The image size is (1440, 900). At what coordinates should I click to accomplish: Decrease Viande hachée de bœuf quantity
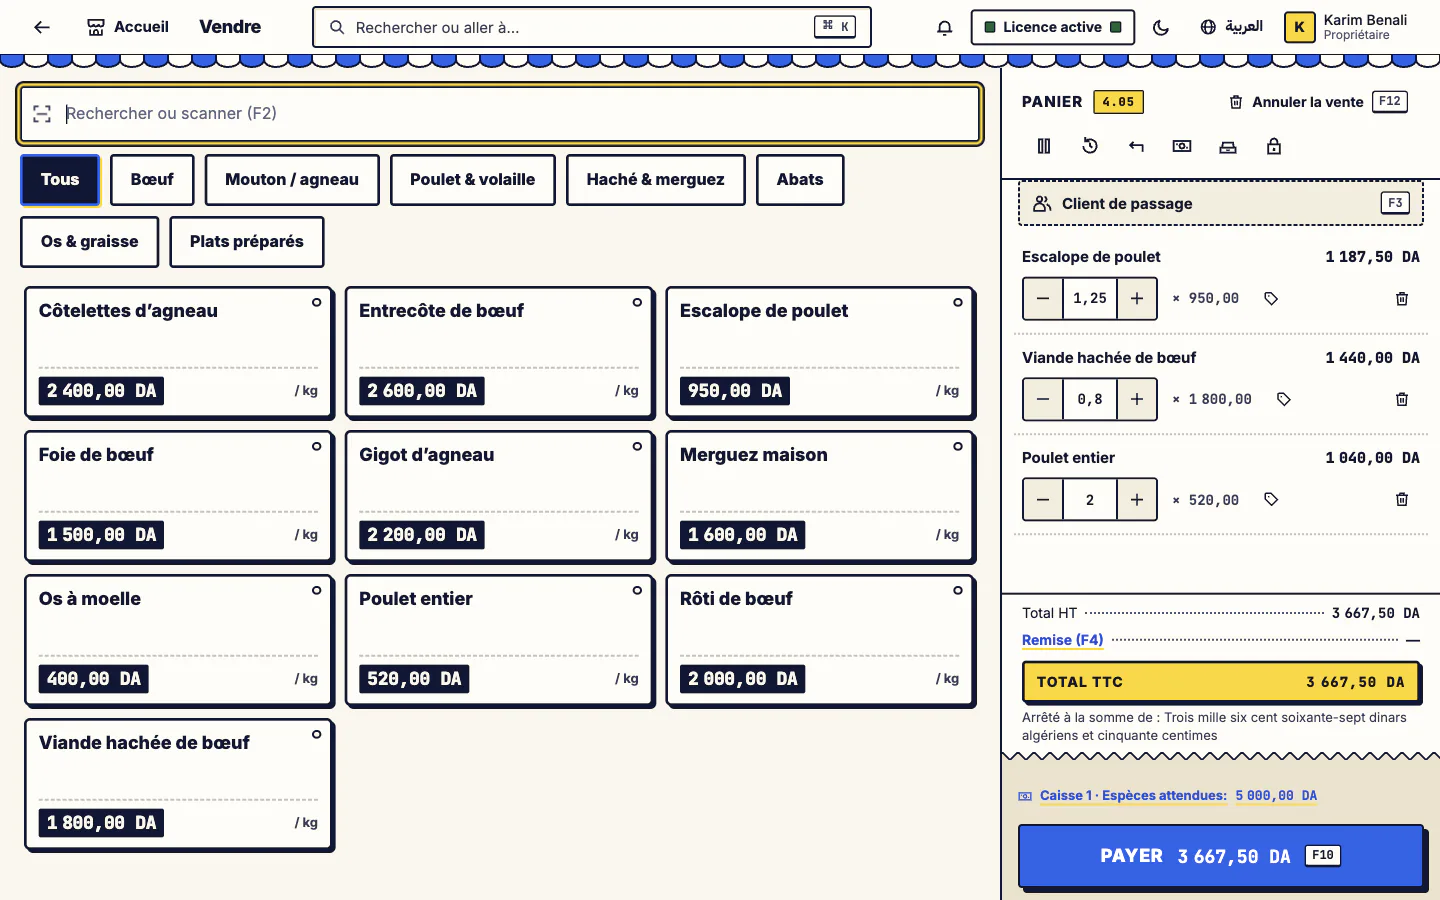point(1043,399)
